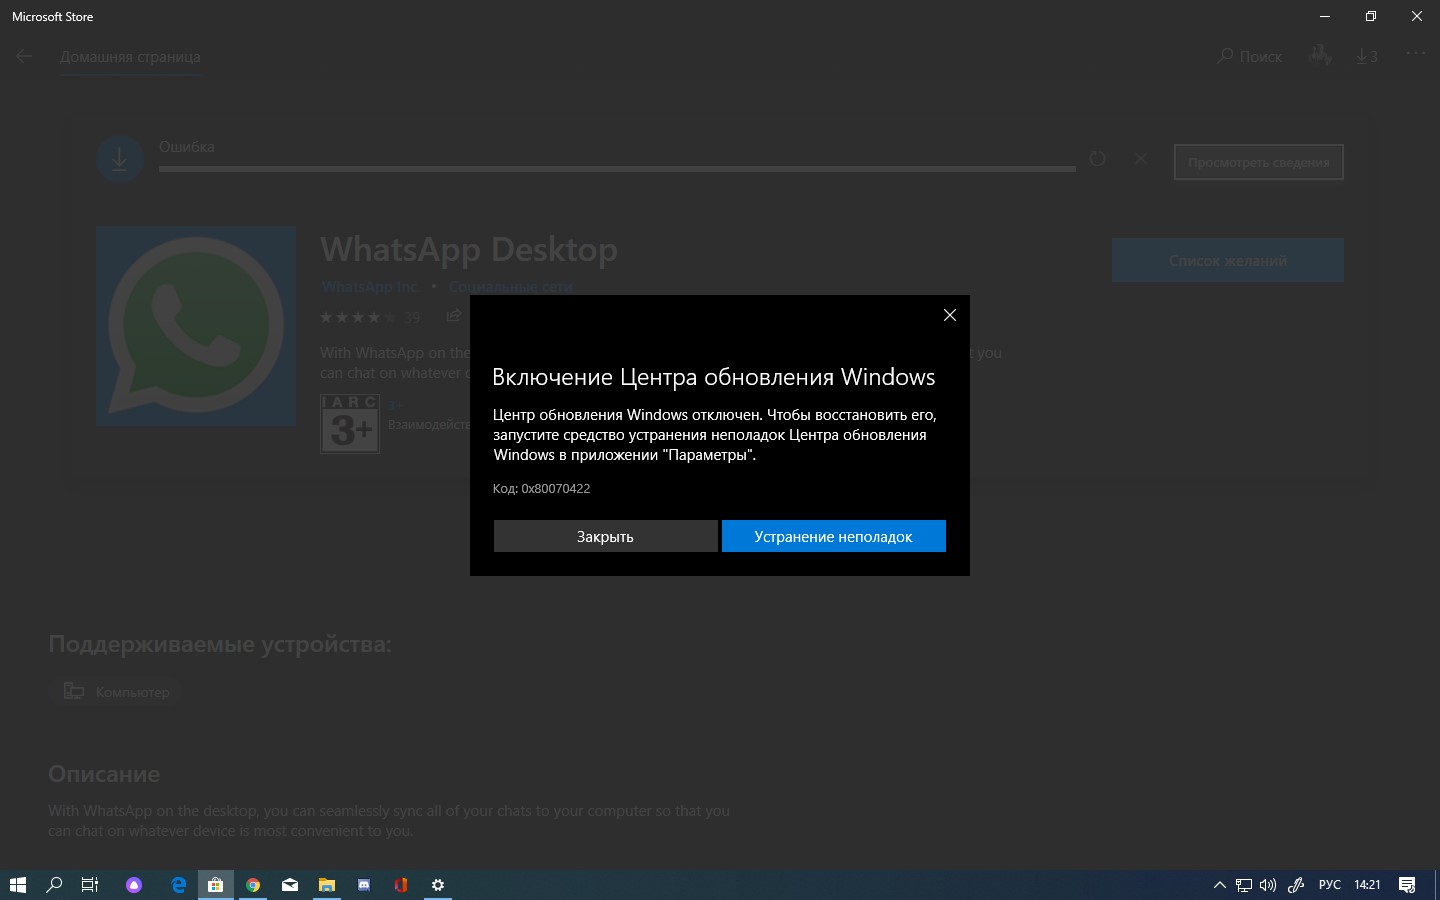Image resolution: width=1440 pixels, height=900 pixels.
Task: Cancel the failed download with X
Action: pyautogui.click(x=1141, y=158)
